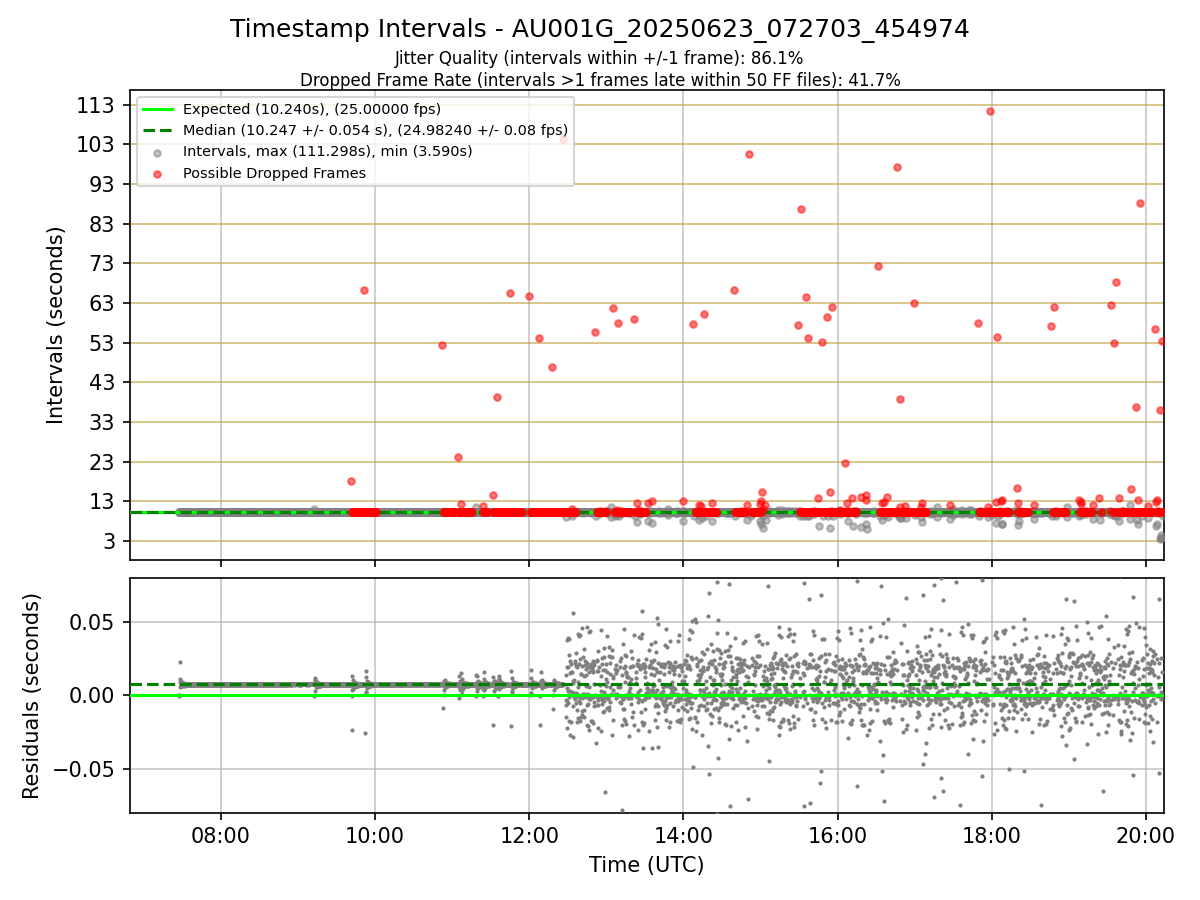The width and height of the screenshot is (1200, 900).
Task: Click the 'Dropped Frame Rate' 41.7% subtitle line
Action: (x=599, y=80)
